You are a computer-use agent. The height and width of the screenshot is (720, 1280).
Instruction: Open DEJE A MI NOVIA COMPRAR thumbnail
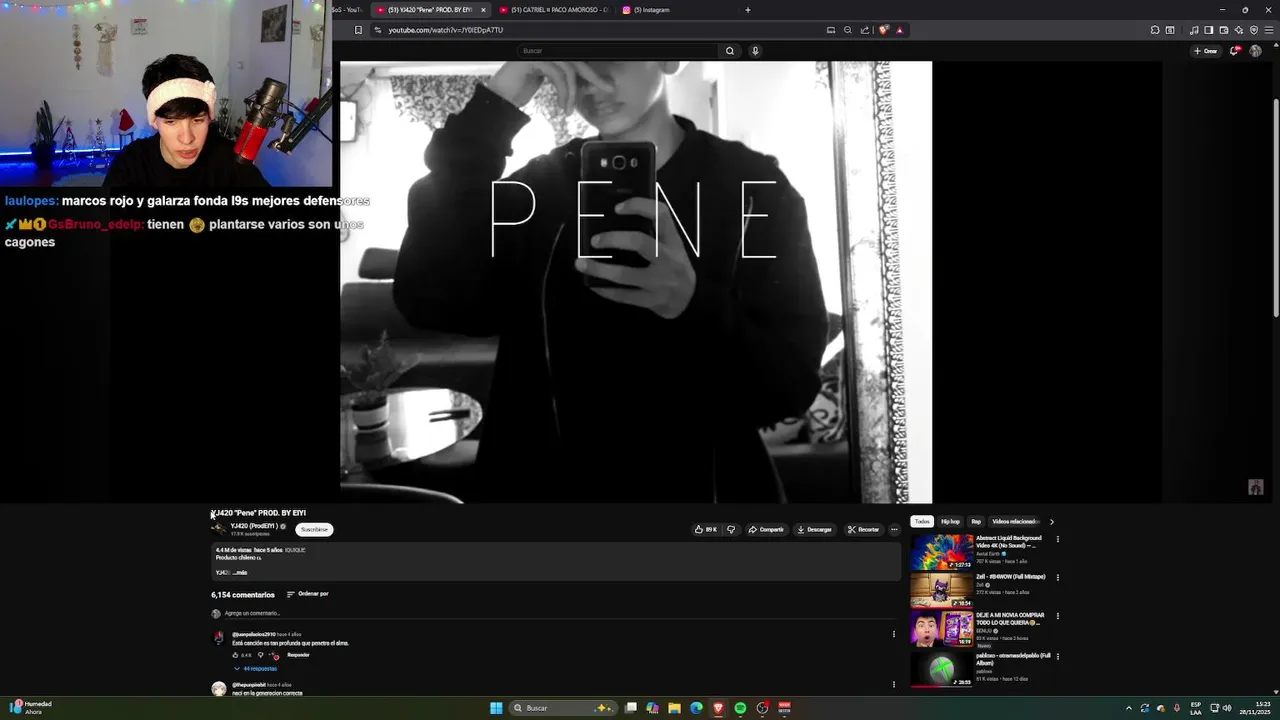(x=941, y=629)
